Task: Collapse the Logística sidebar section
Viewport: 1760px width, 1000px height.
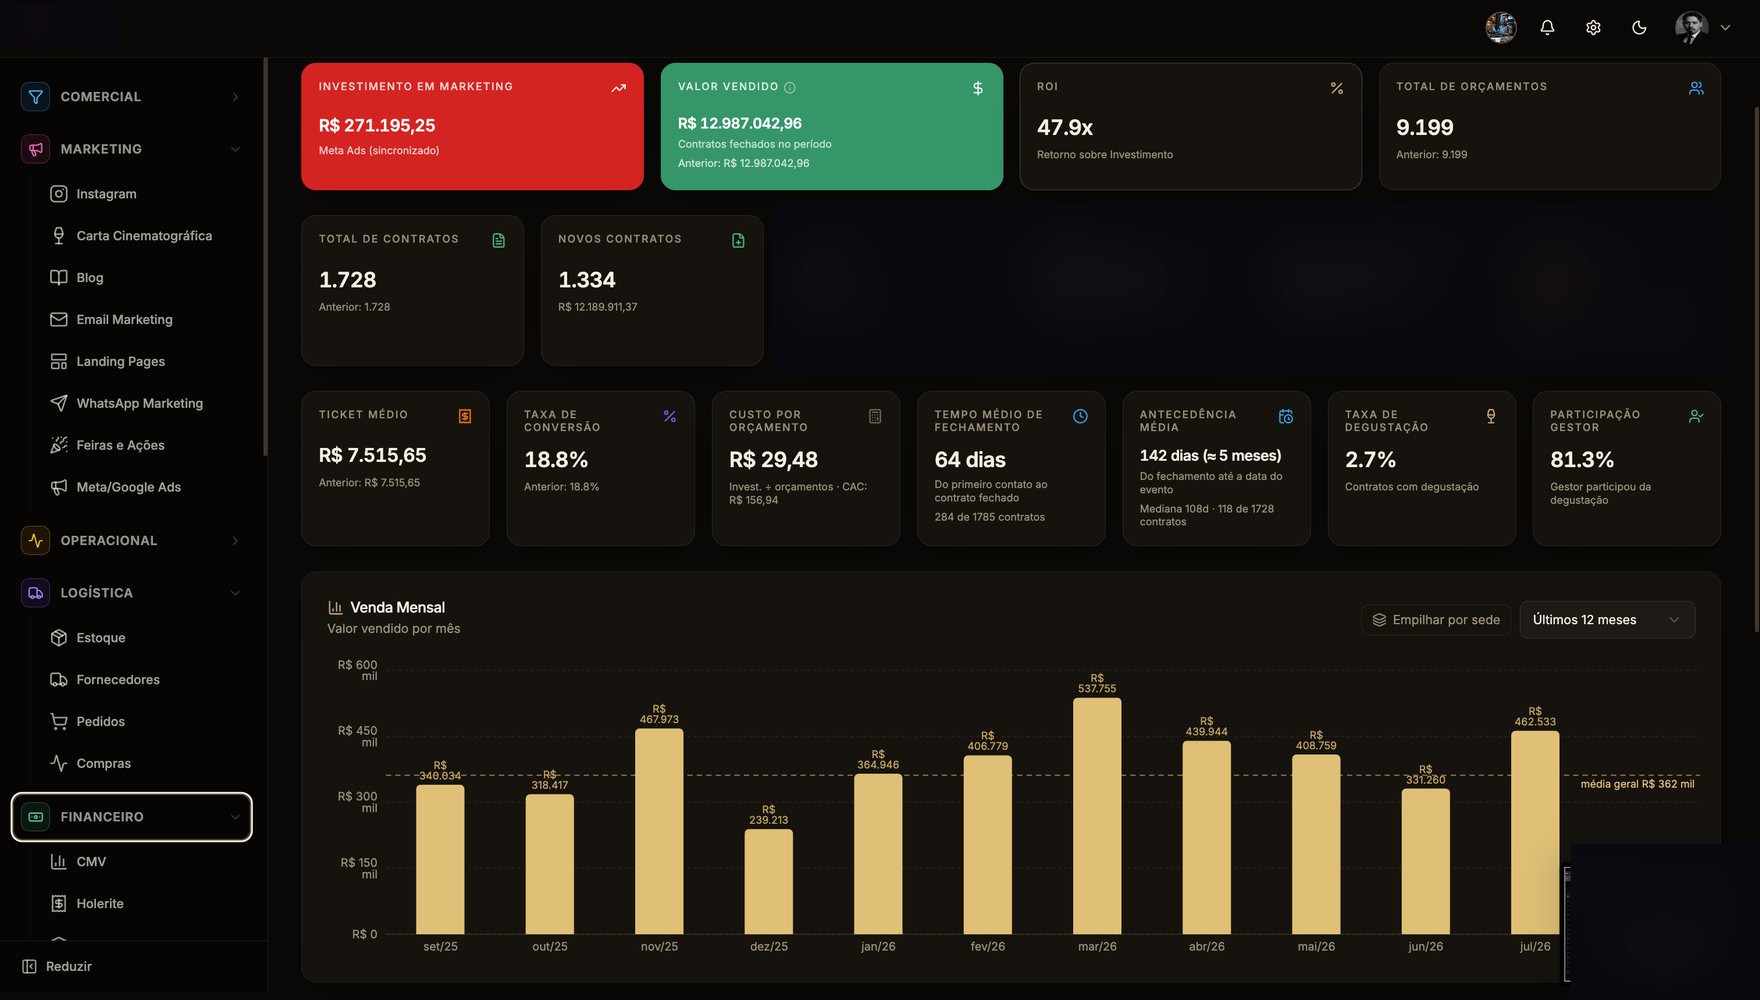Action: coord(131,593)
